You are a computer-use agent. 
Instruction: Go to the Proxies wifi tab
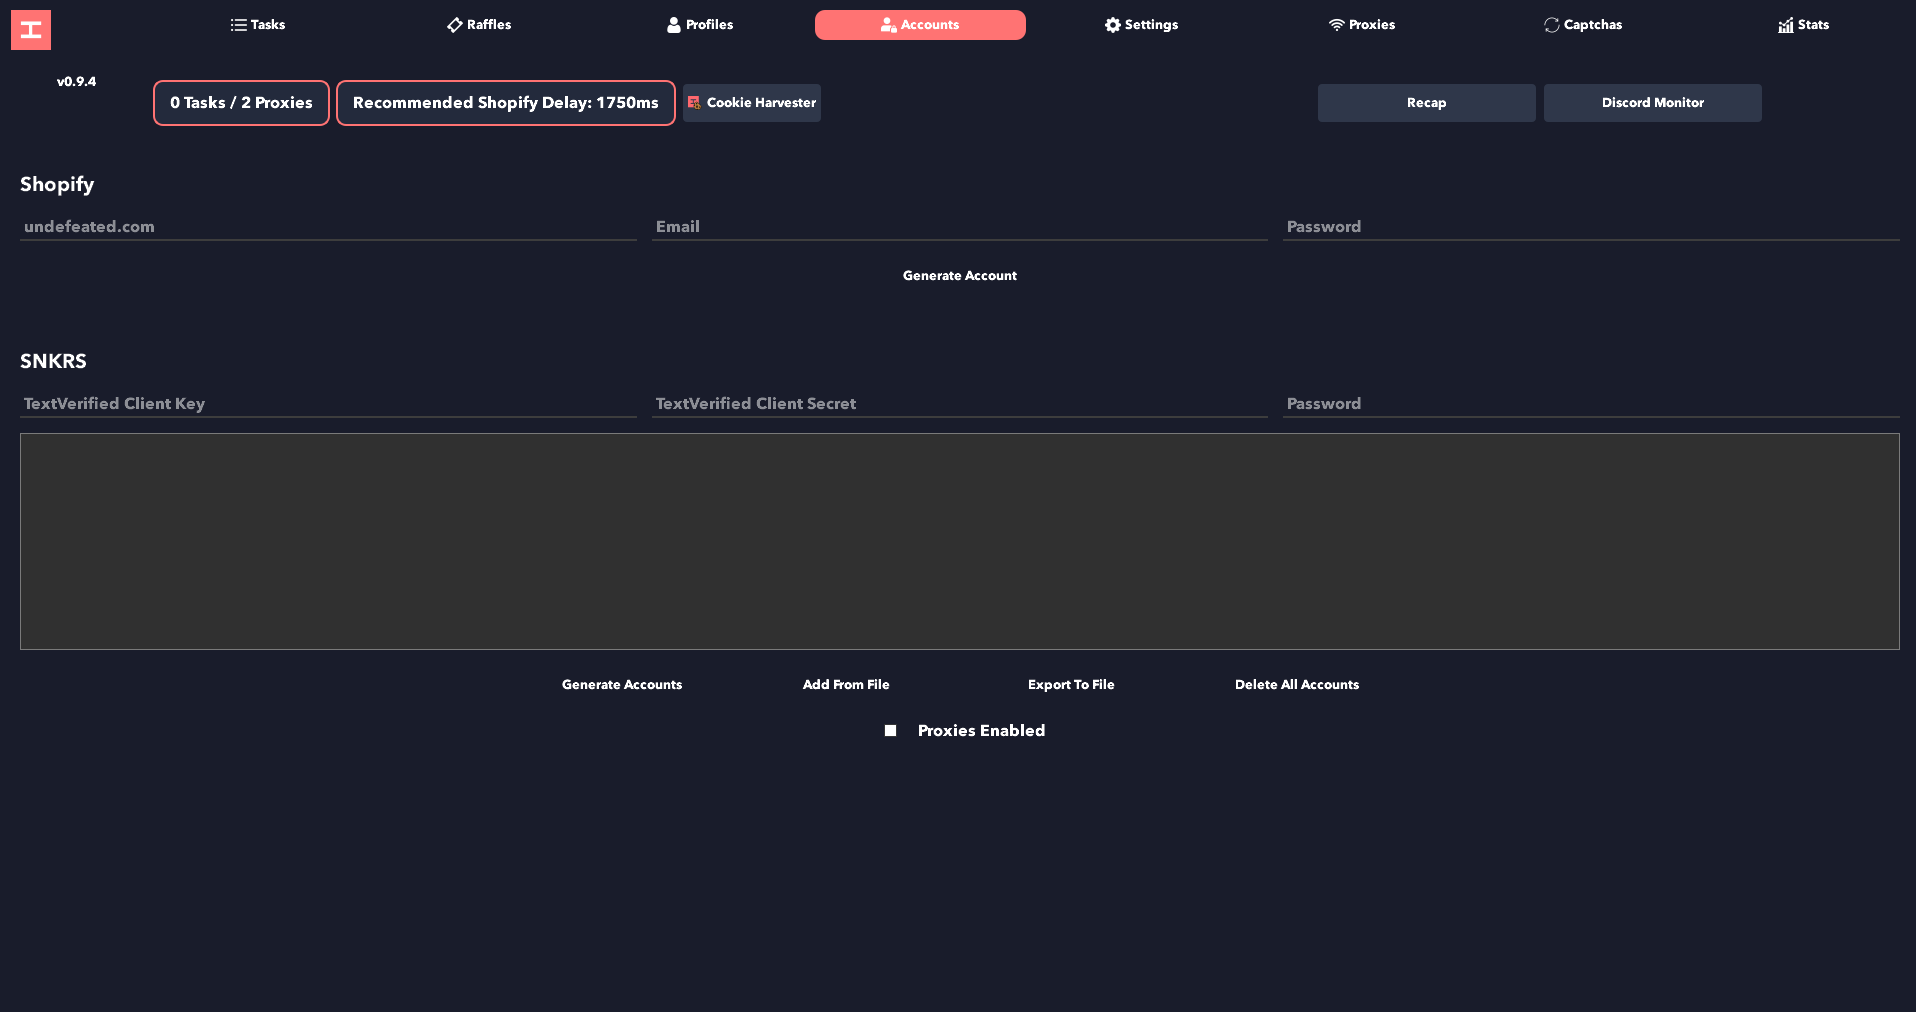1362,25
